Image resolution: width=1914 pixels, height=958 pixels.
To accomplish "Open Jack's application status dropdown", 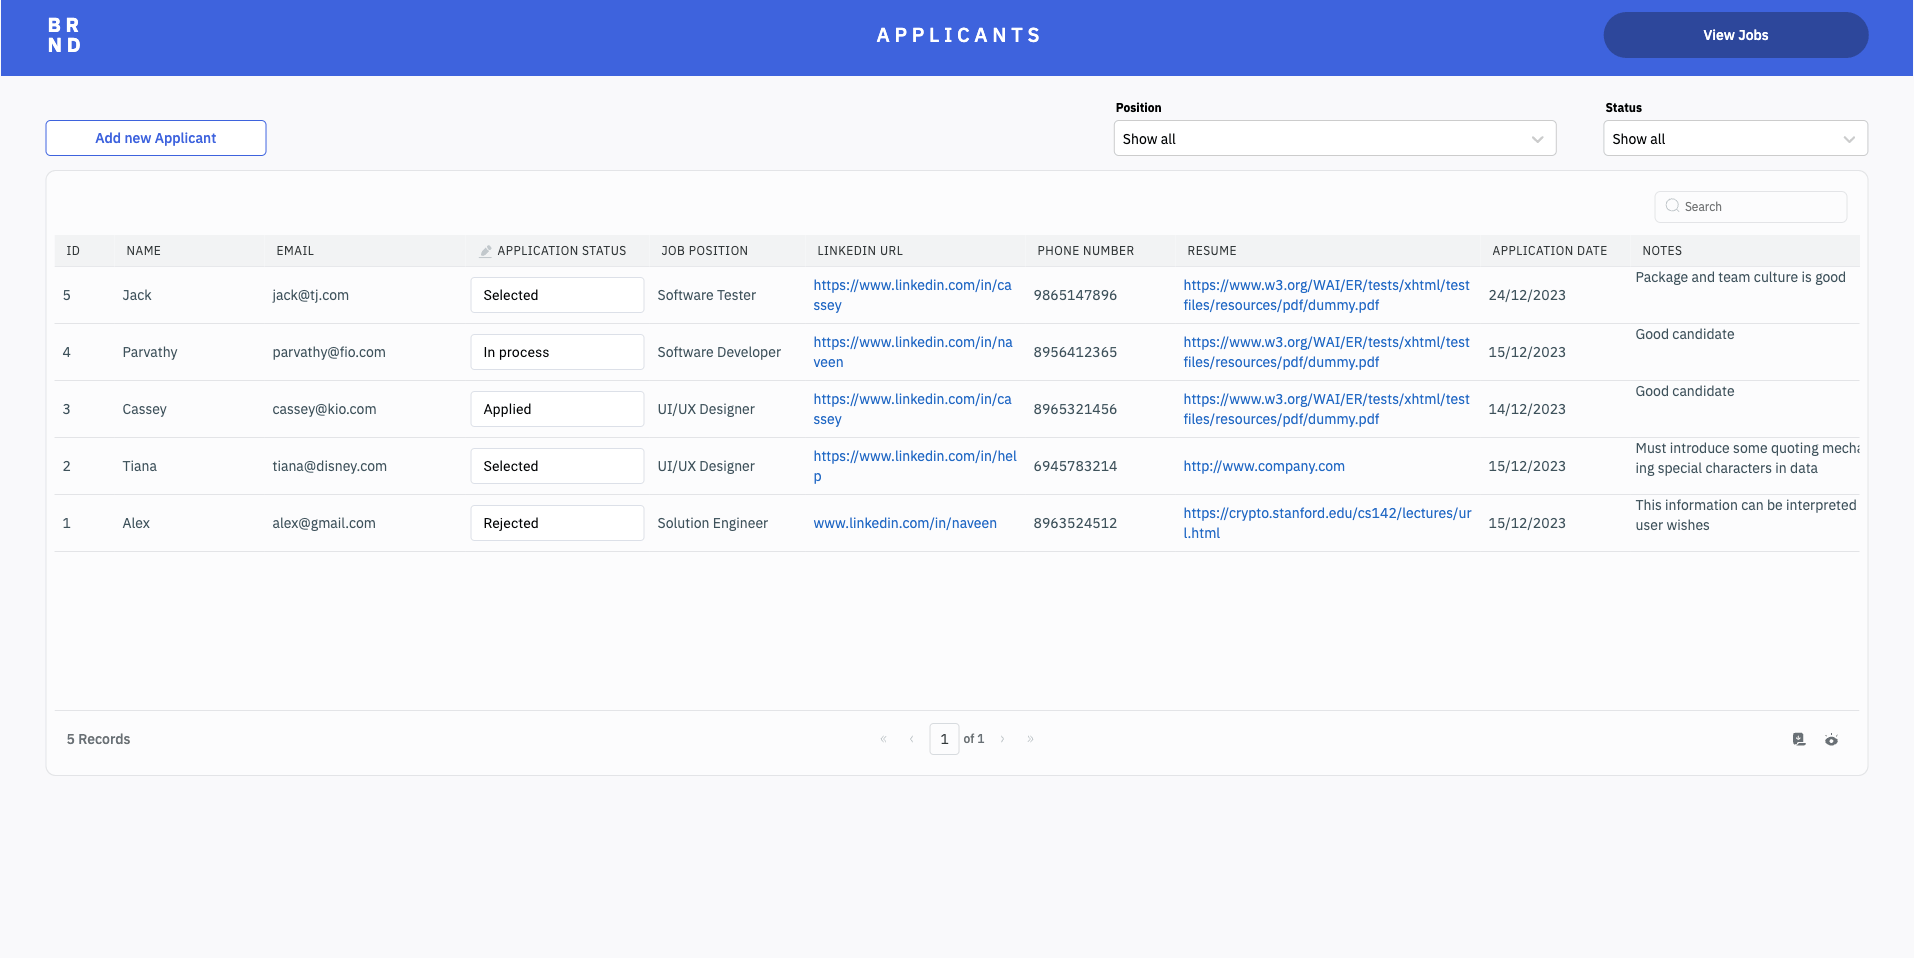I will (556, 295).
